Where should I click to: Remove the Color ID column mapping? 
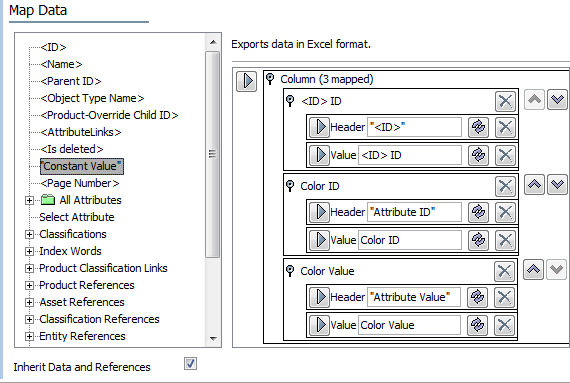[x=505, y=186]
